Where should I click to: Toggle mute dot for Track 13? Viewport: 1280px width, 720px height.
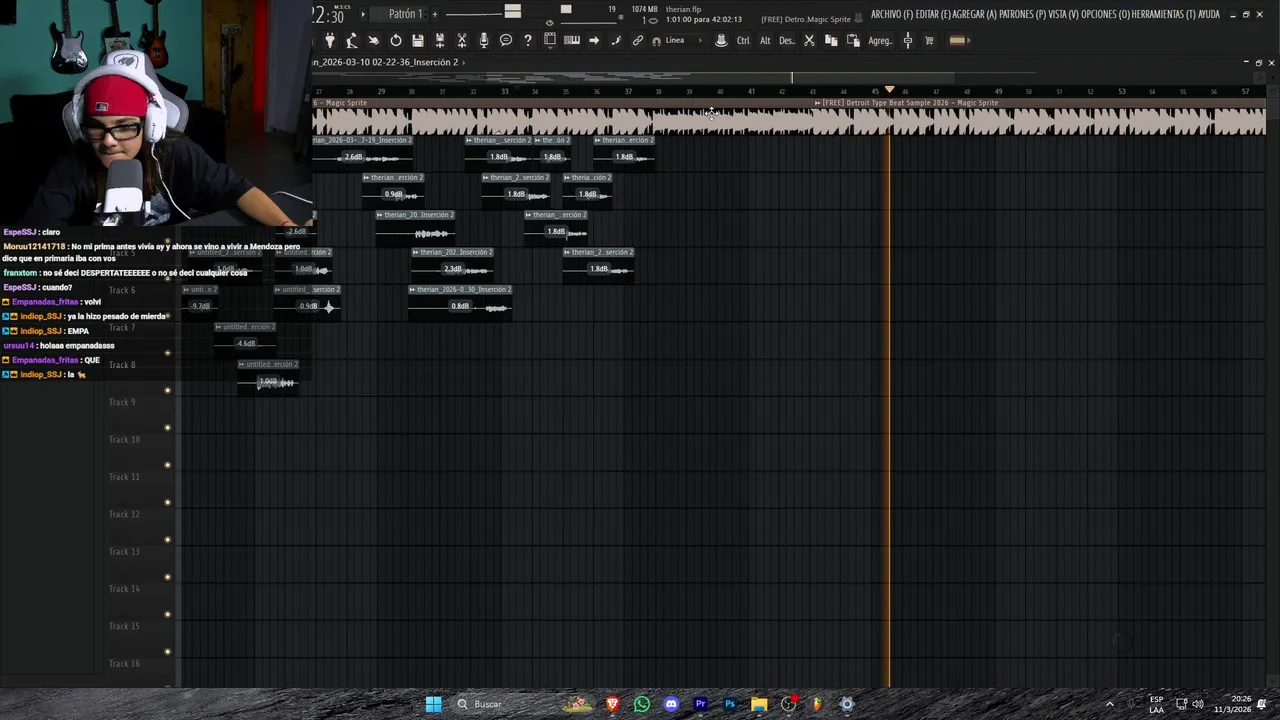(x=167, y=577)
